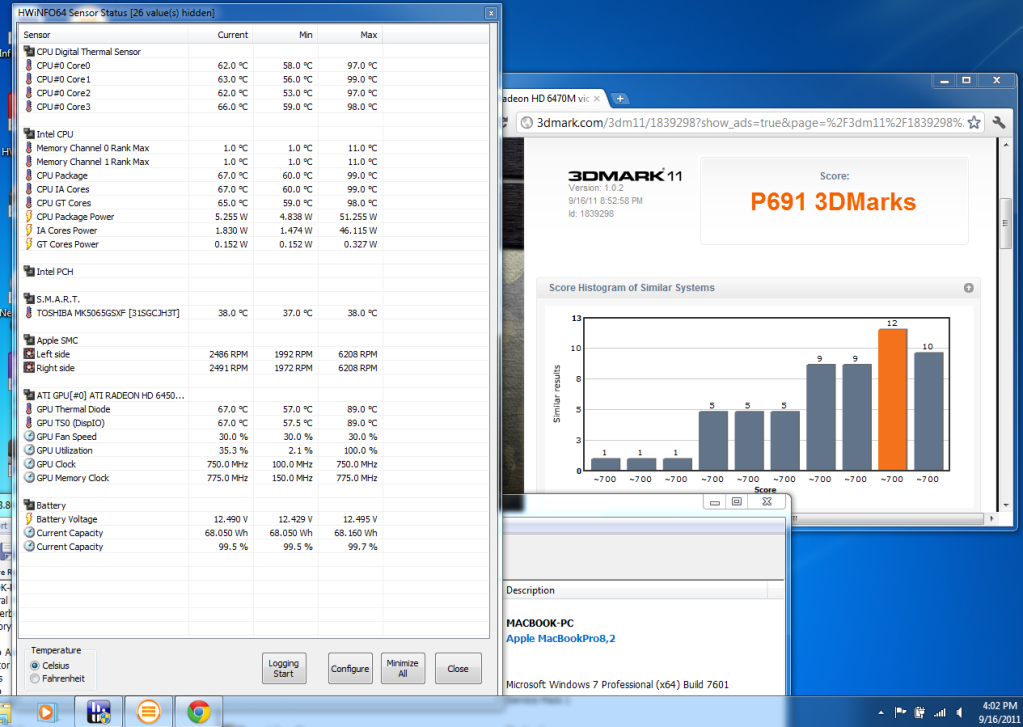Click the Close button in HWiNFO
Screen dimensions: 1023x727
pyautogui.click(x=458, y=668)
